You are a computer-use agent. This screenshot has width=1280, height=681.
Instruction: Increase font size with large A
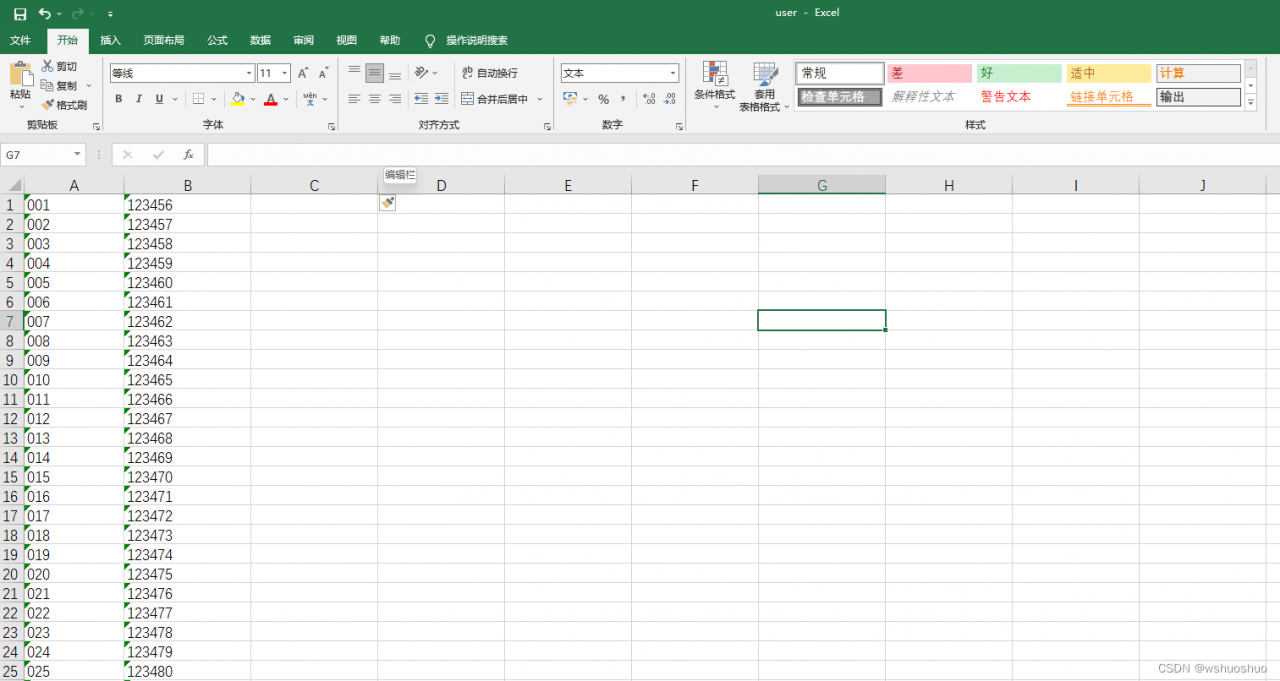tap(303, 73)
